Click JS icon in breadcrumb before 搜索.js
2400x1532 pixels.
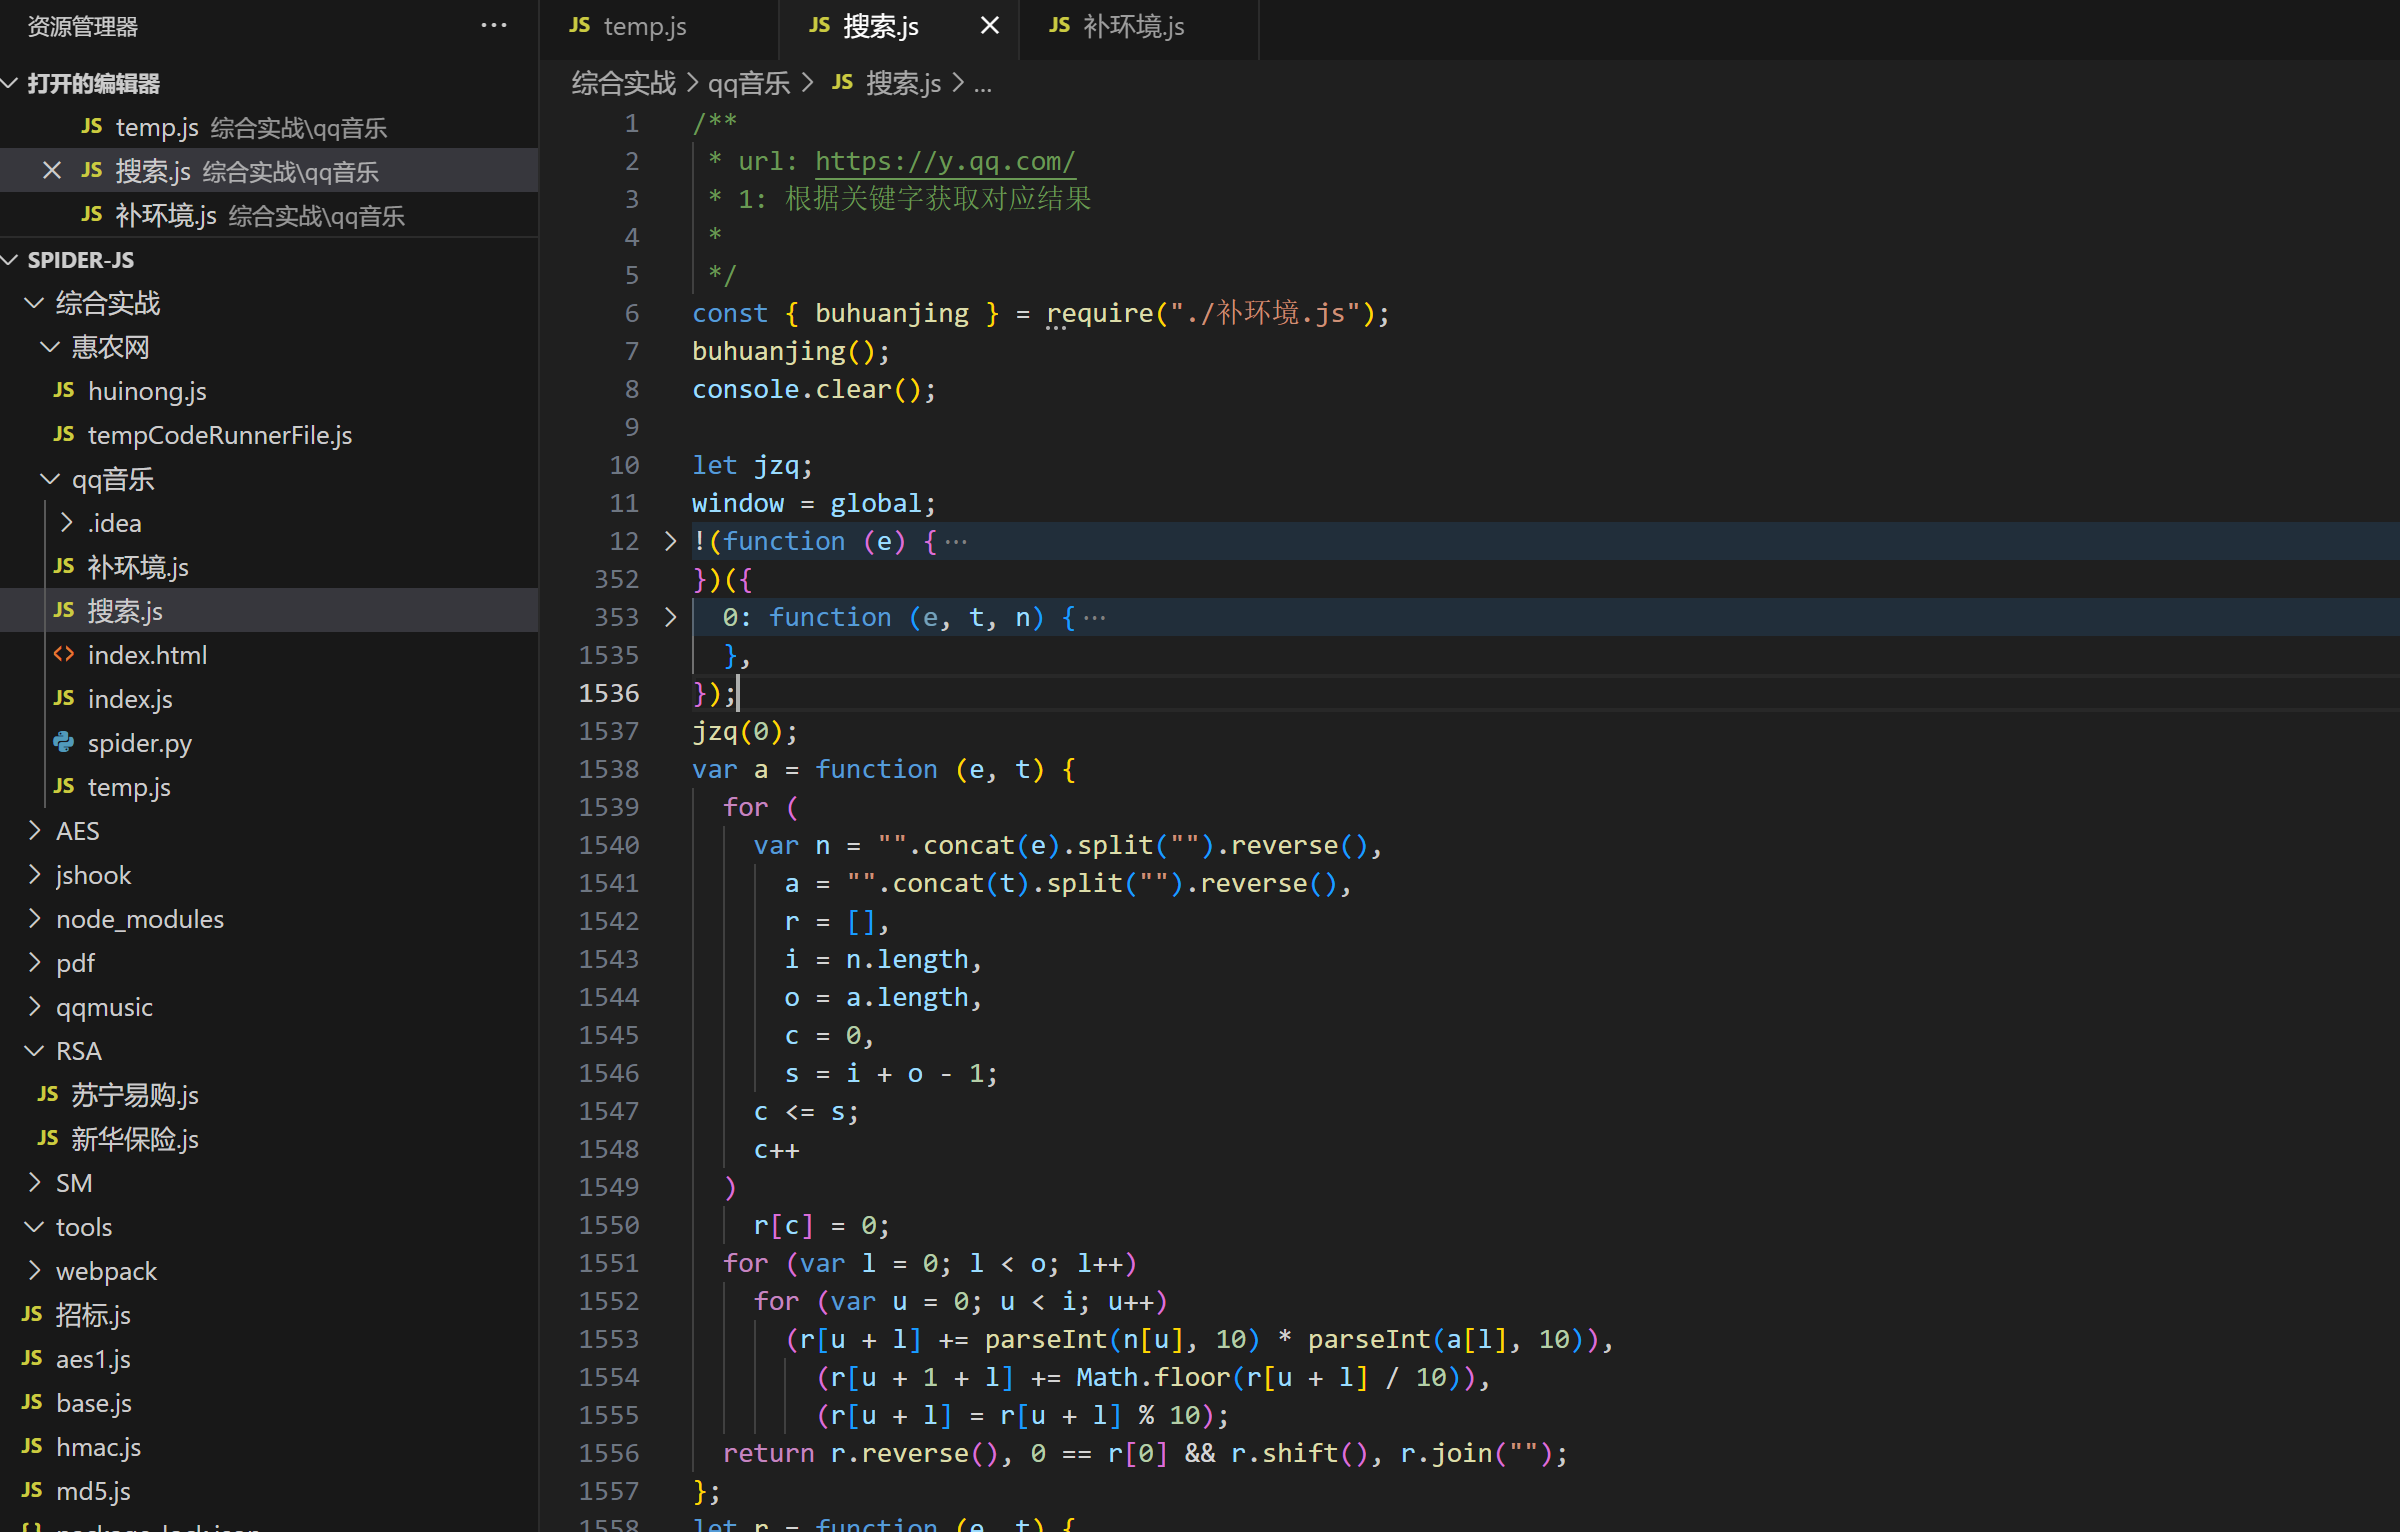coord(842,83)
